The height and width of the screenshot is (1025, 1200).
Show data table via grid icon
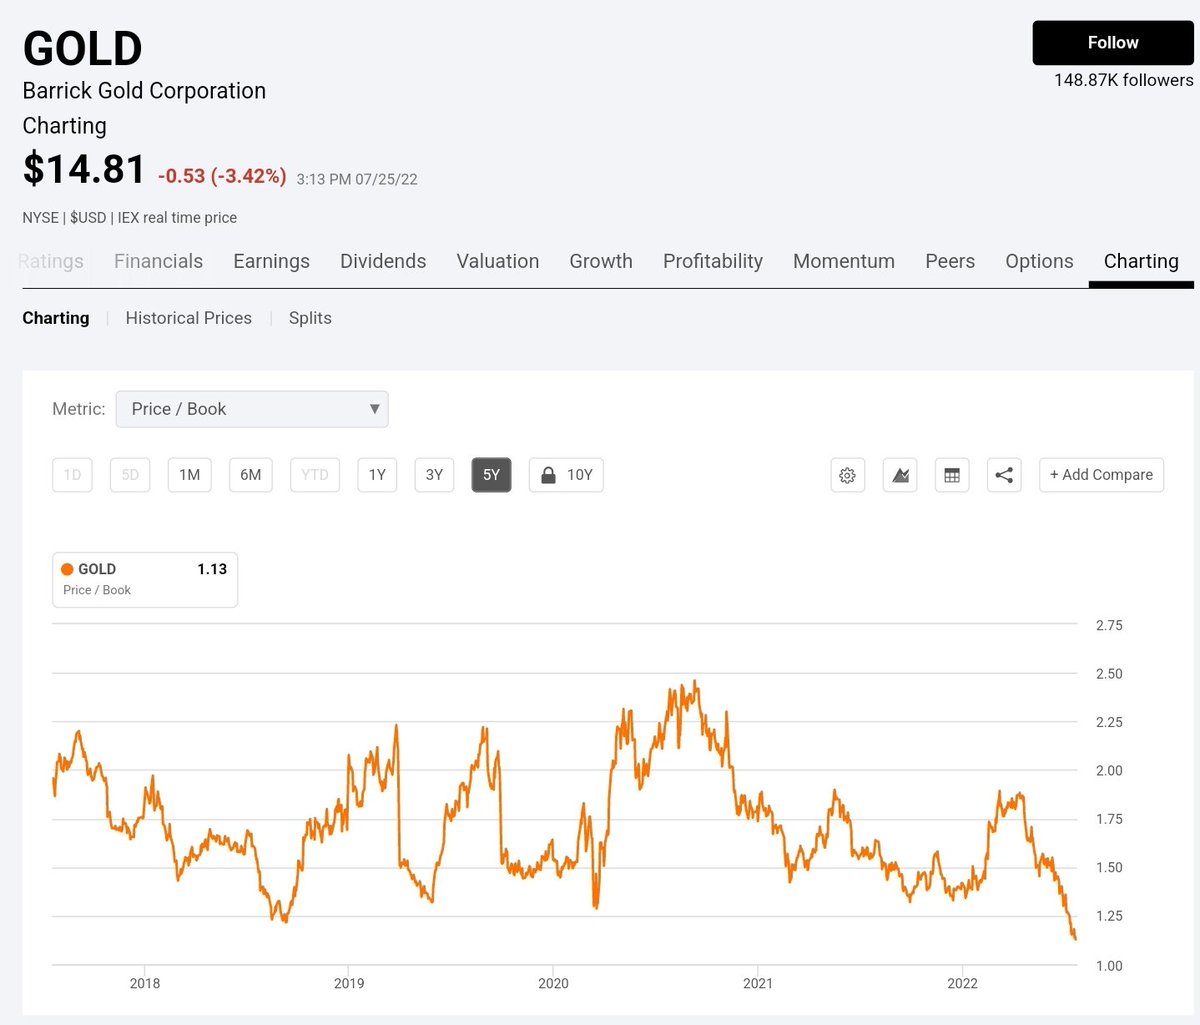(x=952, y=475)
